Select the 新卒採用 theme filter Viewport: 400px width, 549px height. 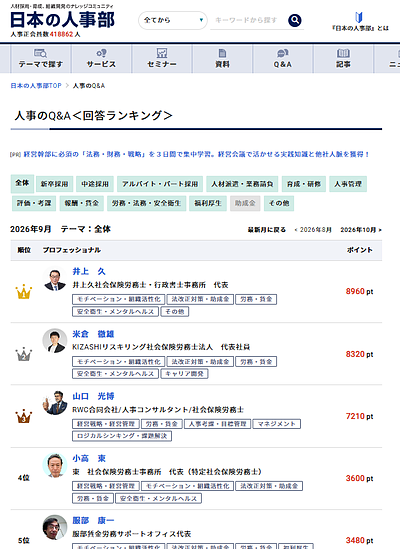54,184
